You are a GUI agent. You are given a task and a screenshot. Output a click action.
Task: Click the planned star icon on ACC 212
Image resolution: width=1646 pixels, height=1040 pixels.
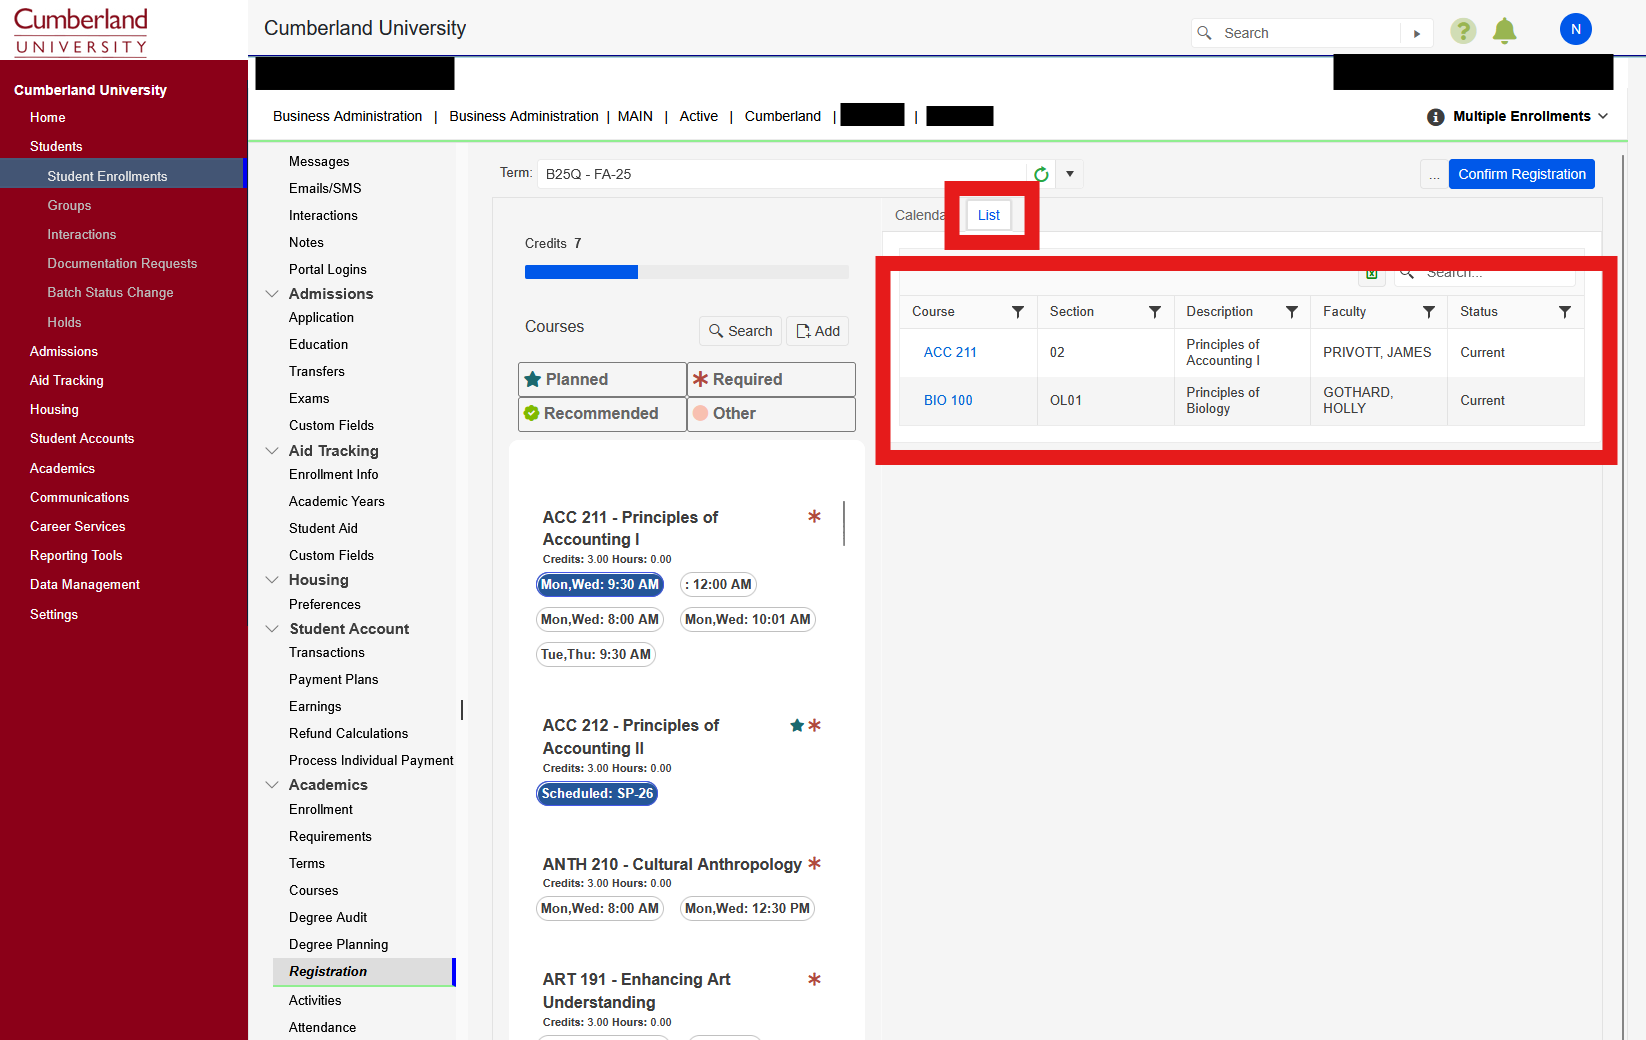[797, 725]
